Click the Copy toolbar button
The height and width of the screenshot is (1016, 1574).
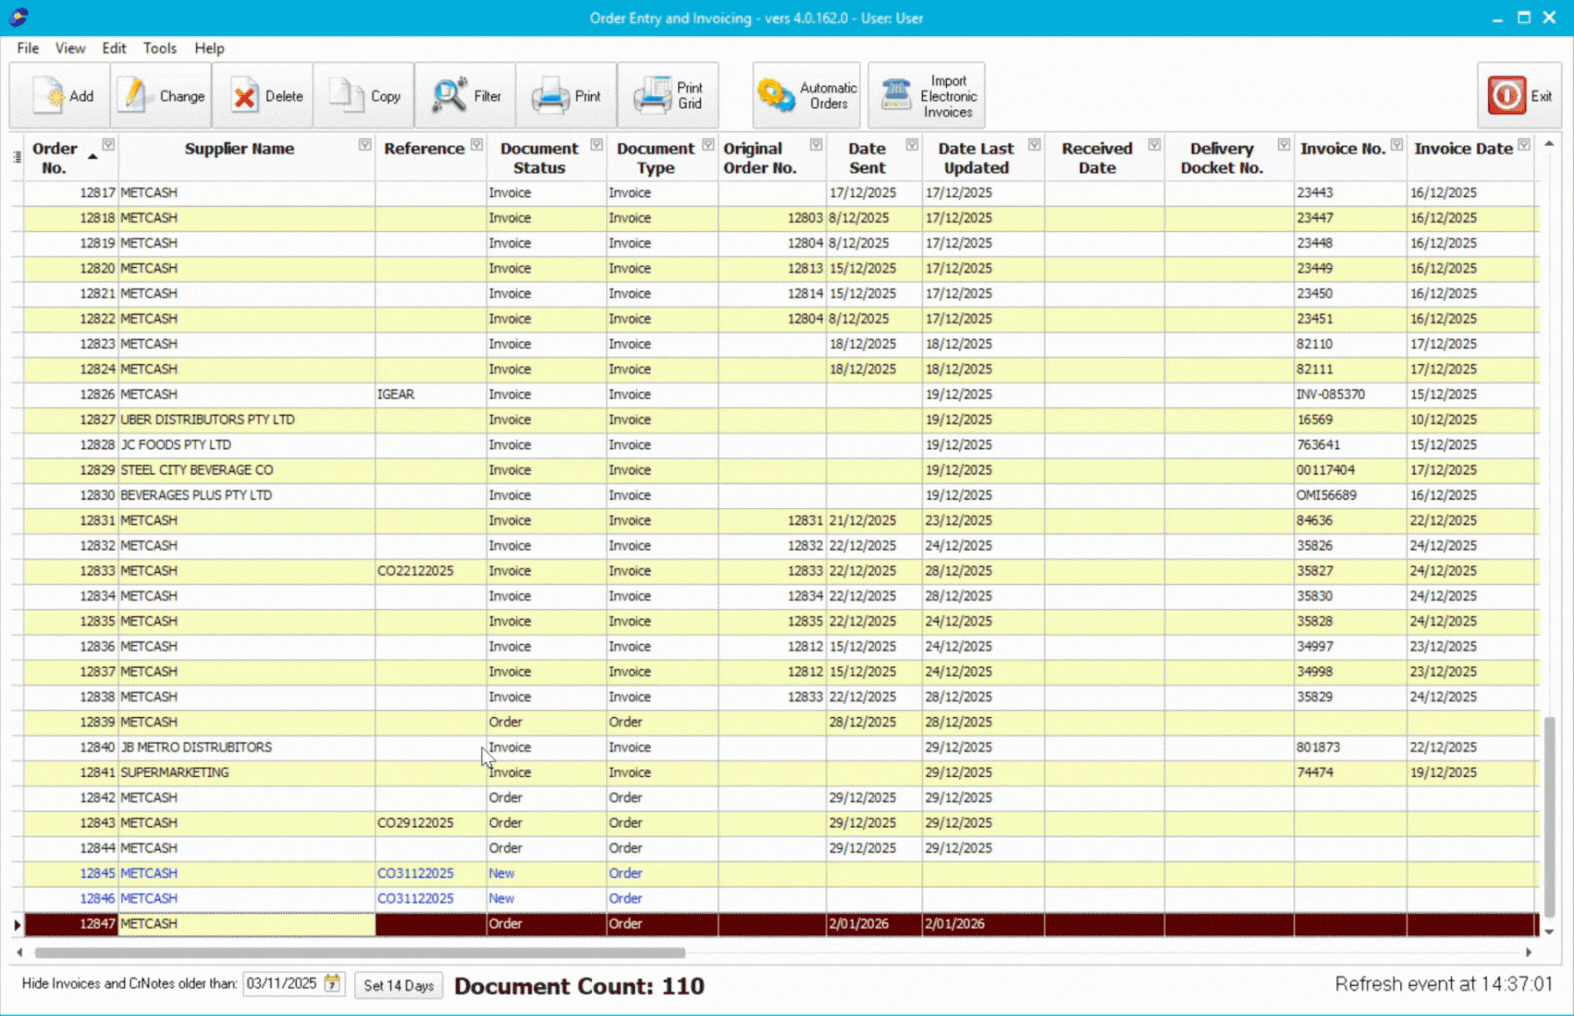point(364,96)
